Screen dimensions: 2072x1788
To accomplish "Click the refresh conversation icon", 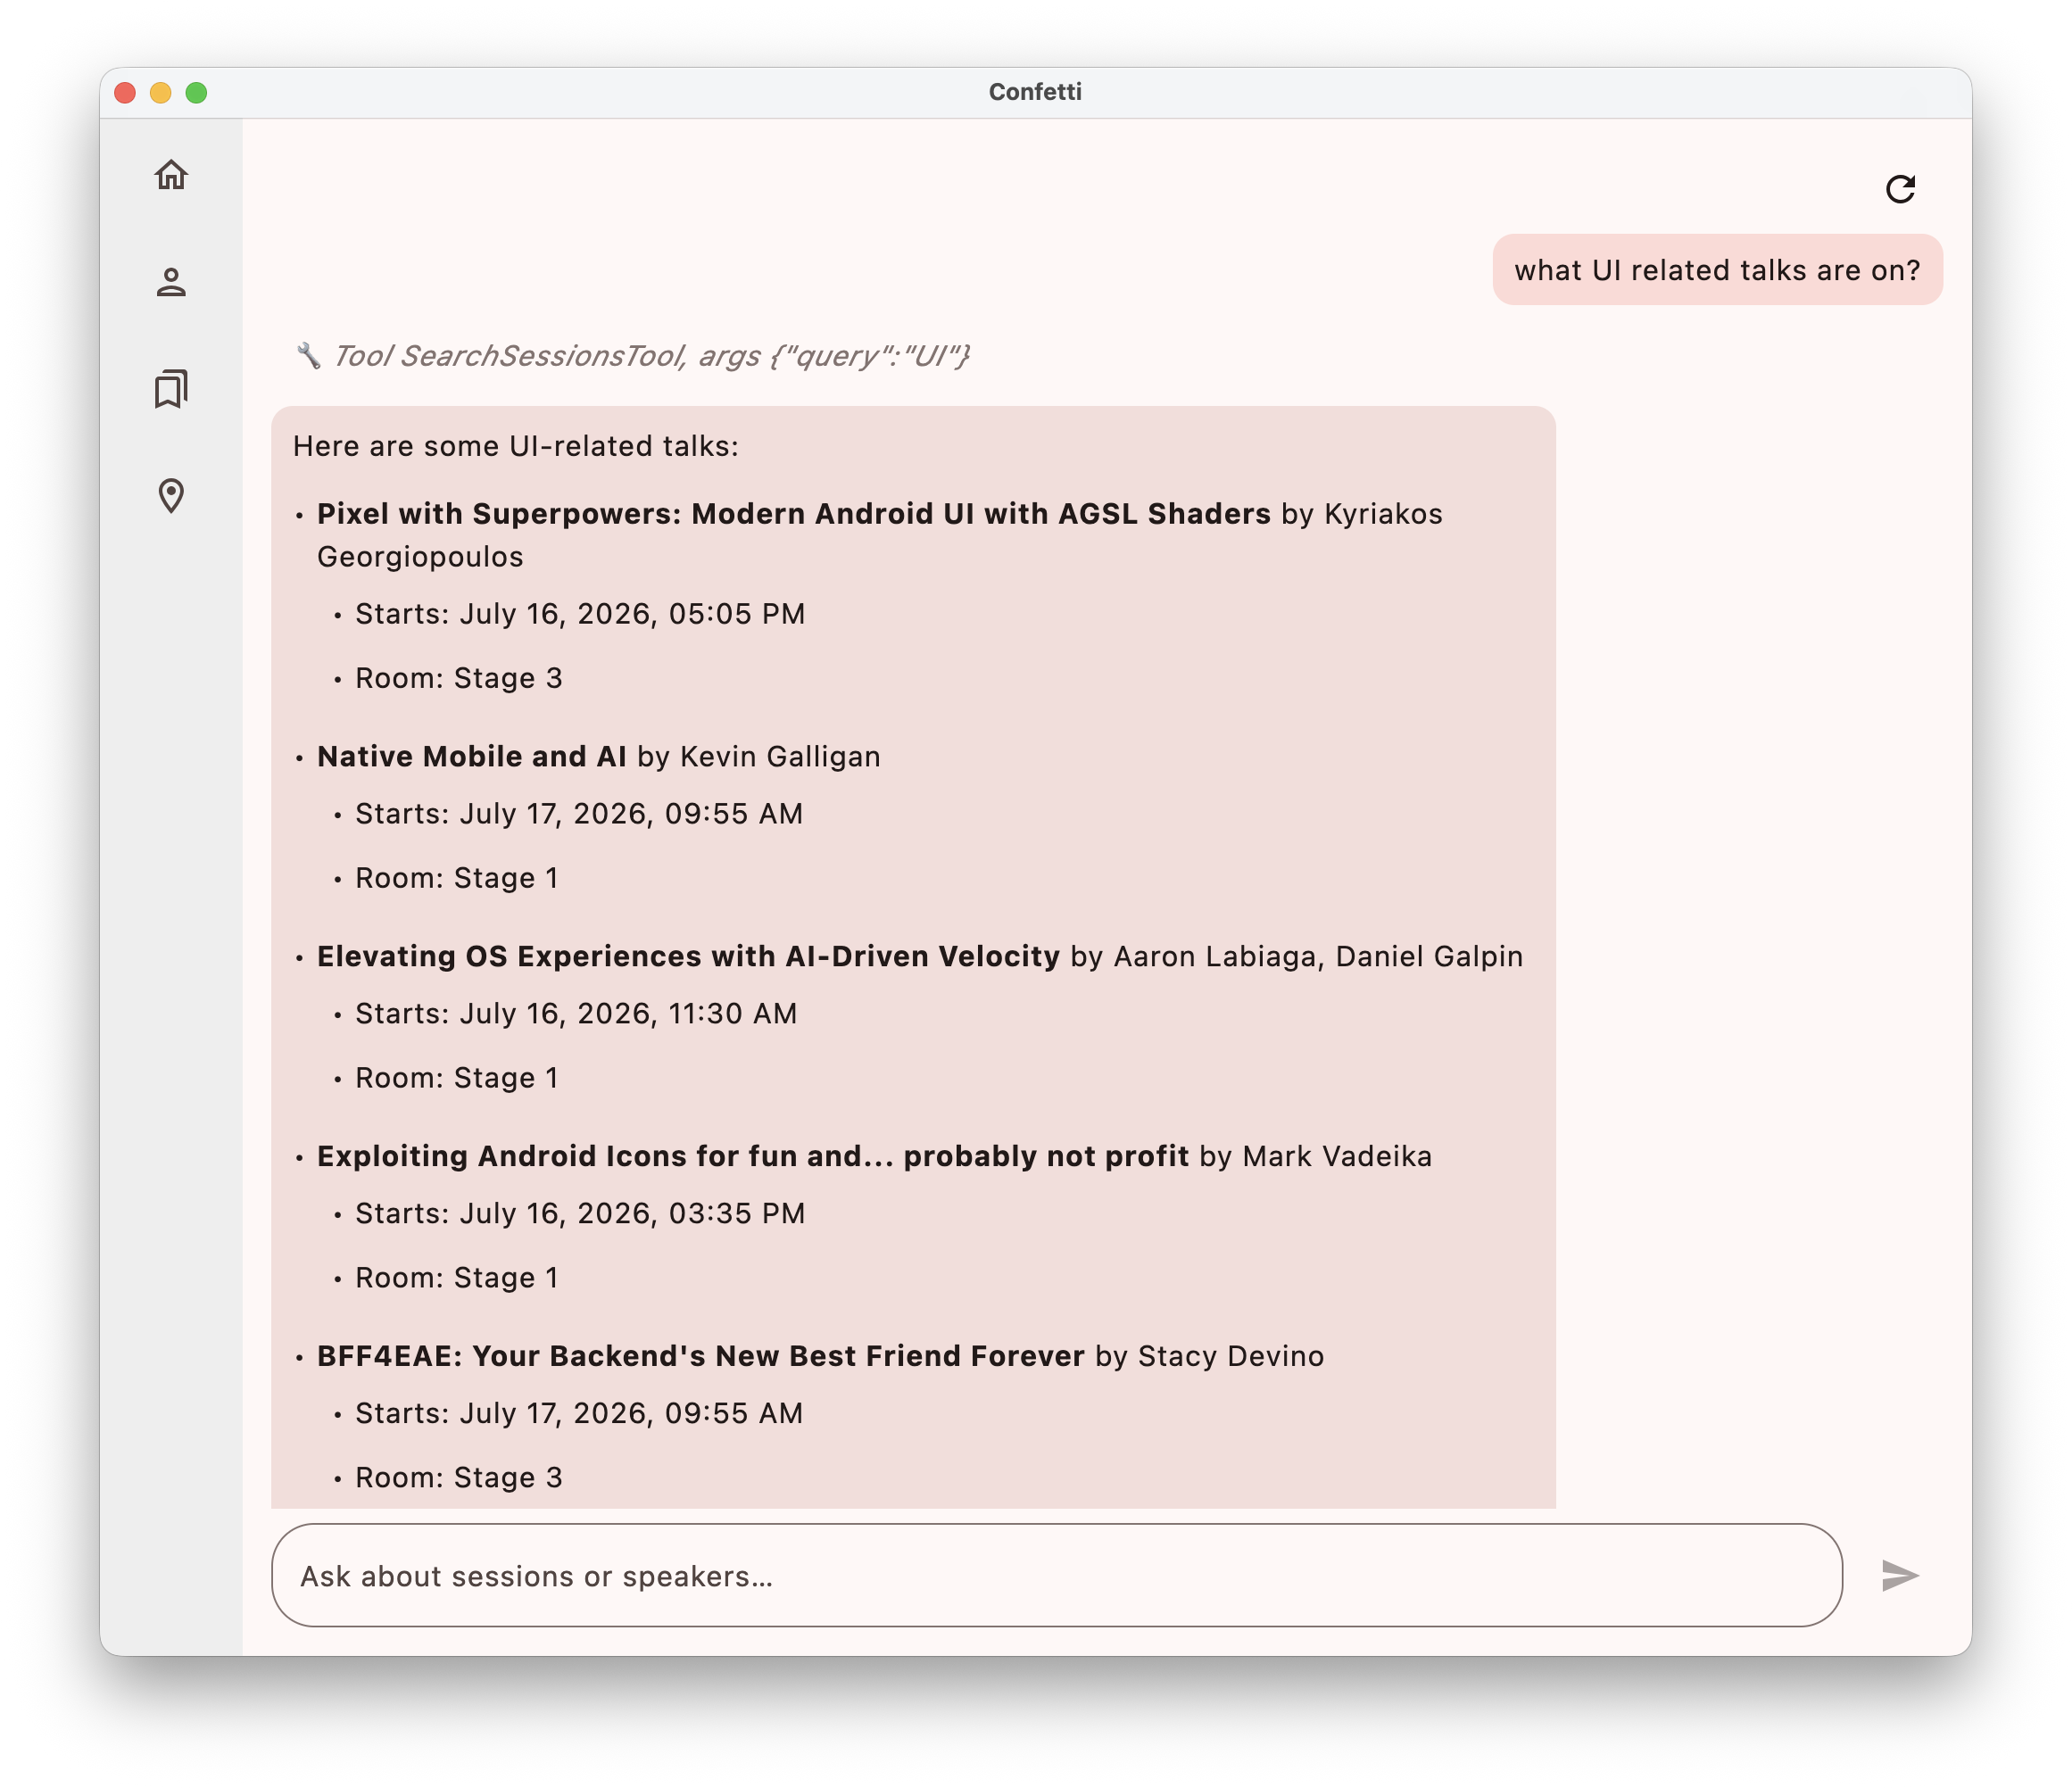I will [x=1900, y=189].
